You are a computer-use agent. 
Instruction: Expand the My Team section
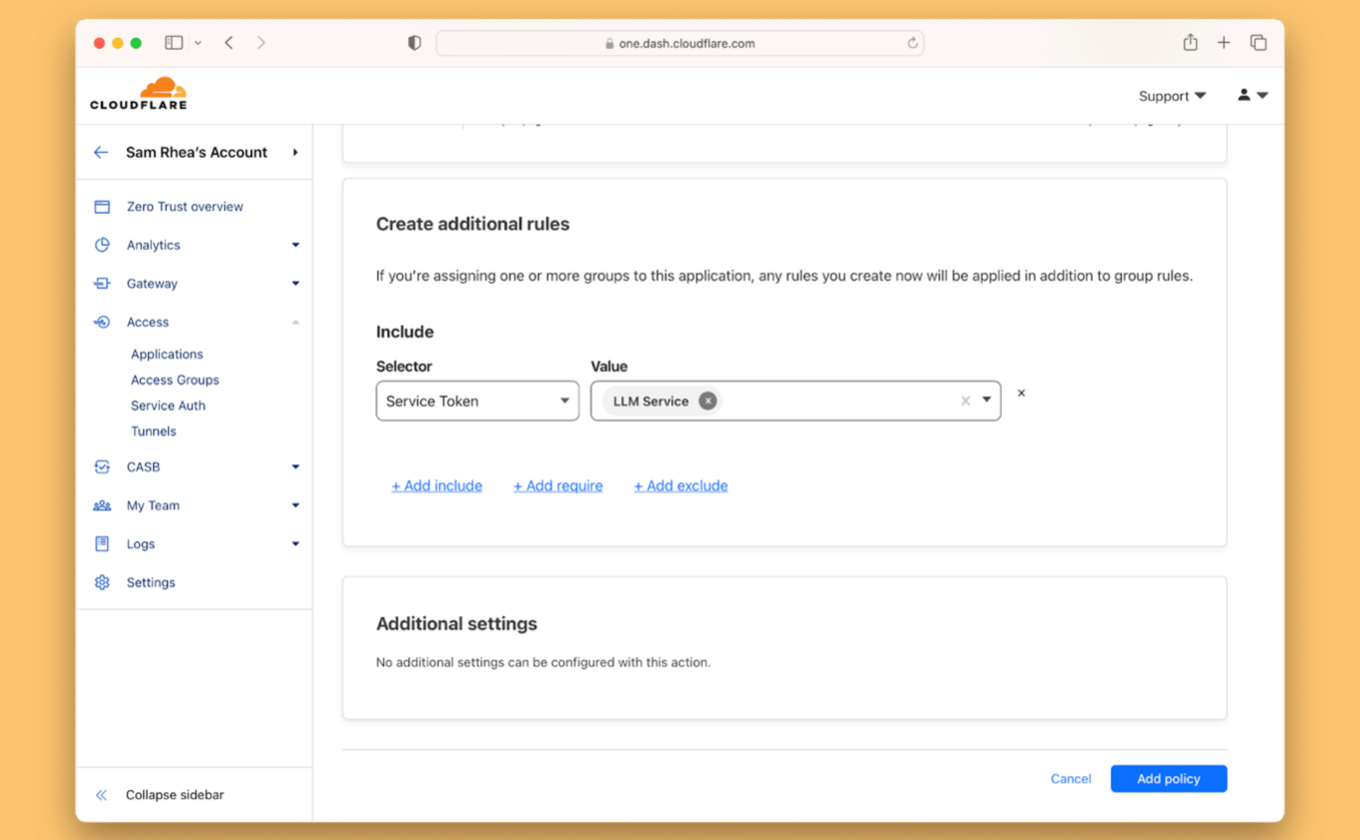pos(295,506)
